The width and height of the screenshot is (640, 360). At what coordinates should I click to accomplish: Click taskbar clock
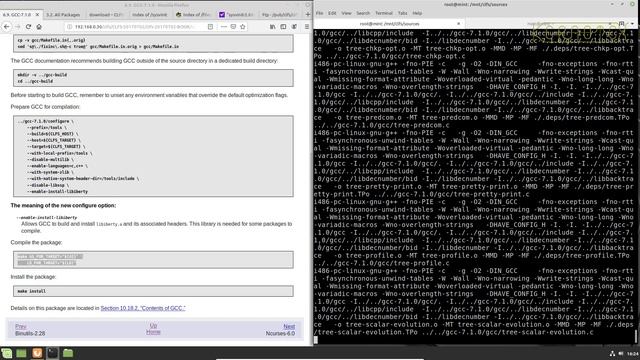pos(632,354)
